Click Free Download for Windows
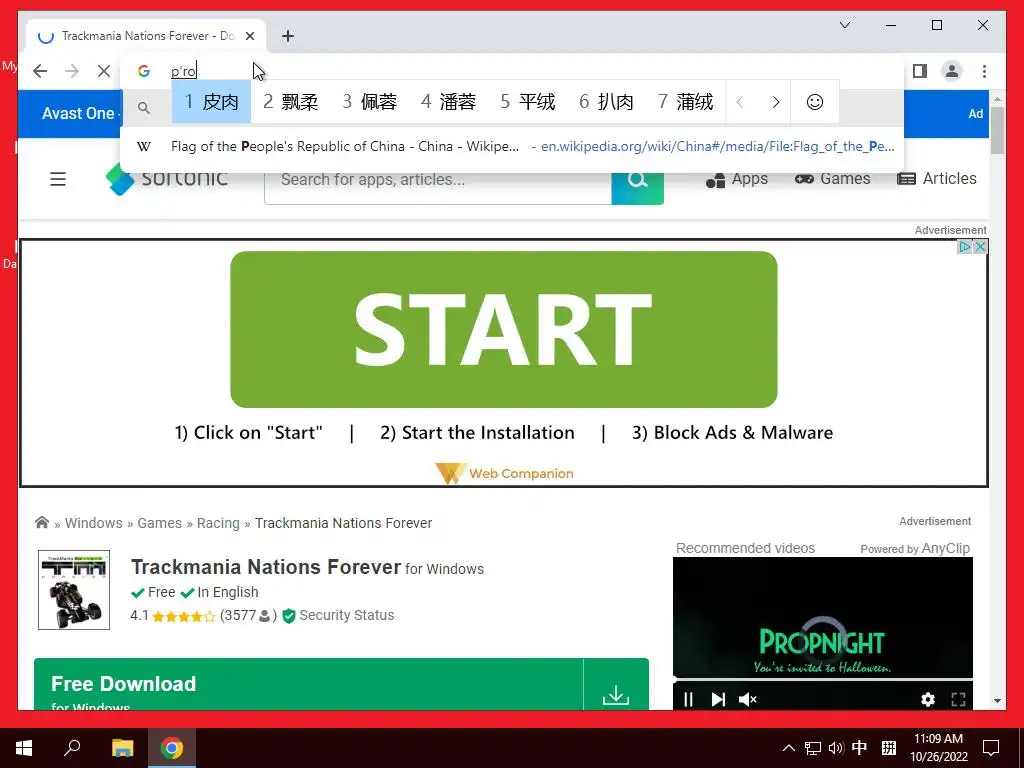 pos(308,684)
